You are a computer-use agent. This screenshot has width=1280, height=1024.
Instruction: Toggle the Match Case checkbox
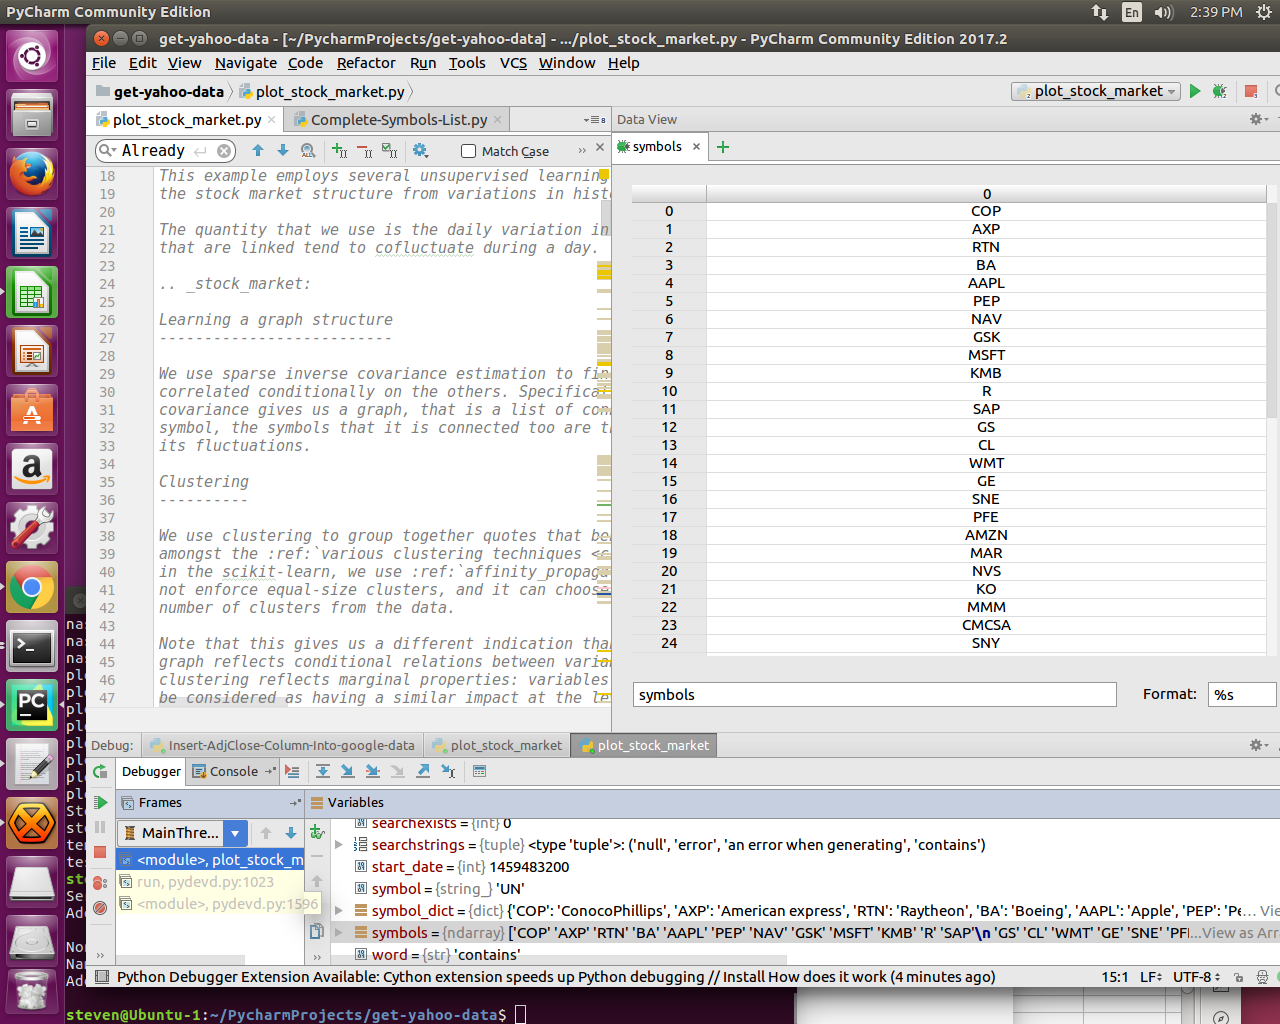468,151
